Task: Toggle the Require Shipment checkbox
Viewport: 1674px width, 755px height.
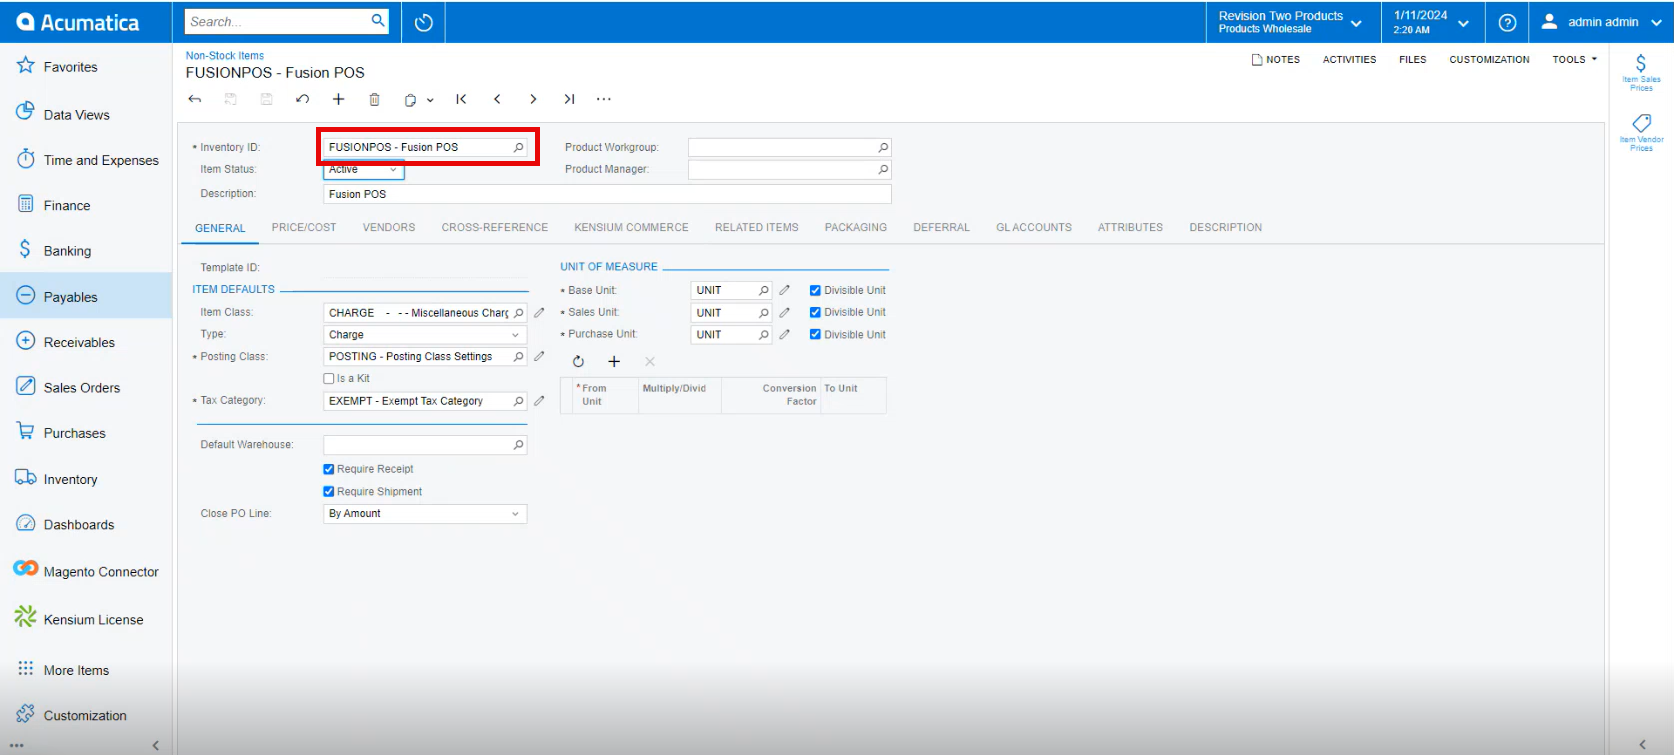Action: point(329,492)
